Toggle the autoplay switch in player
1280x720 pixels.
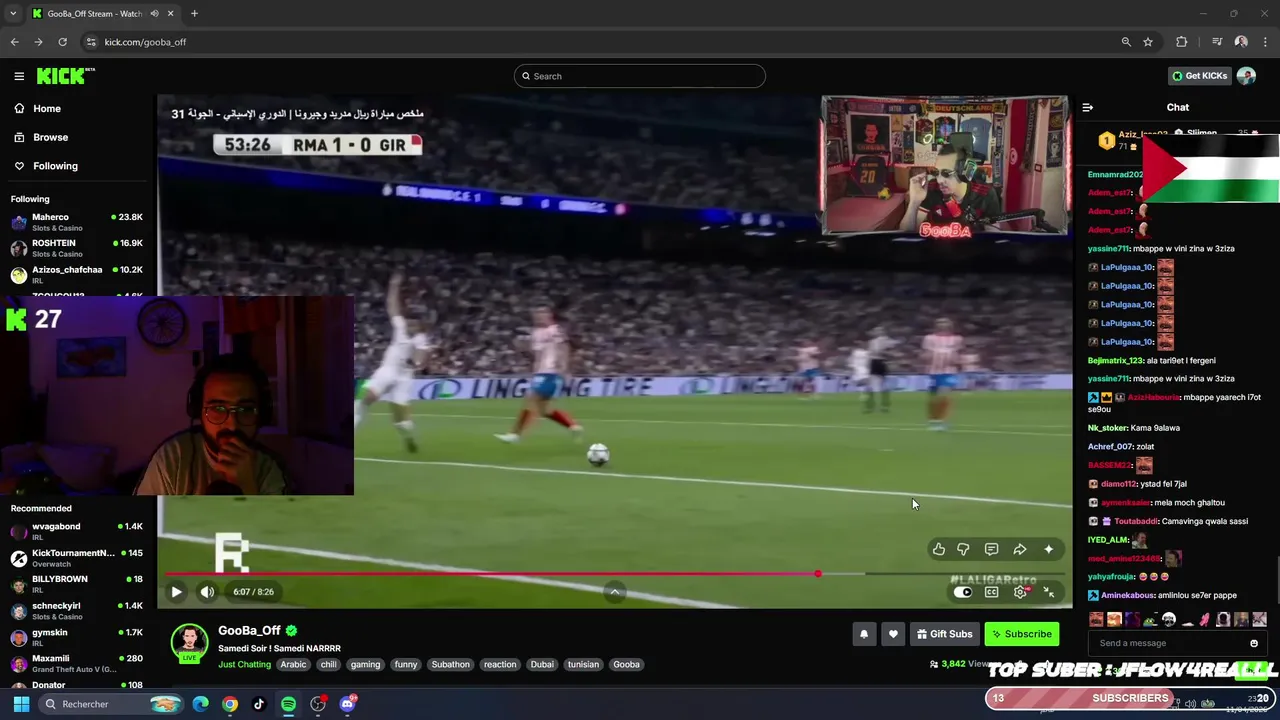[962, 592]
